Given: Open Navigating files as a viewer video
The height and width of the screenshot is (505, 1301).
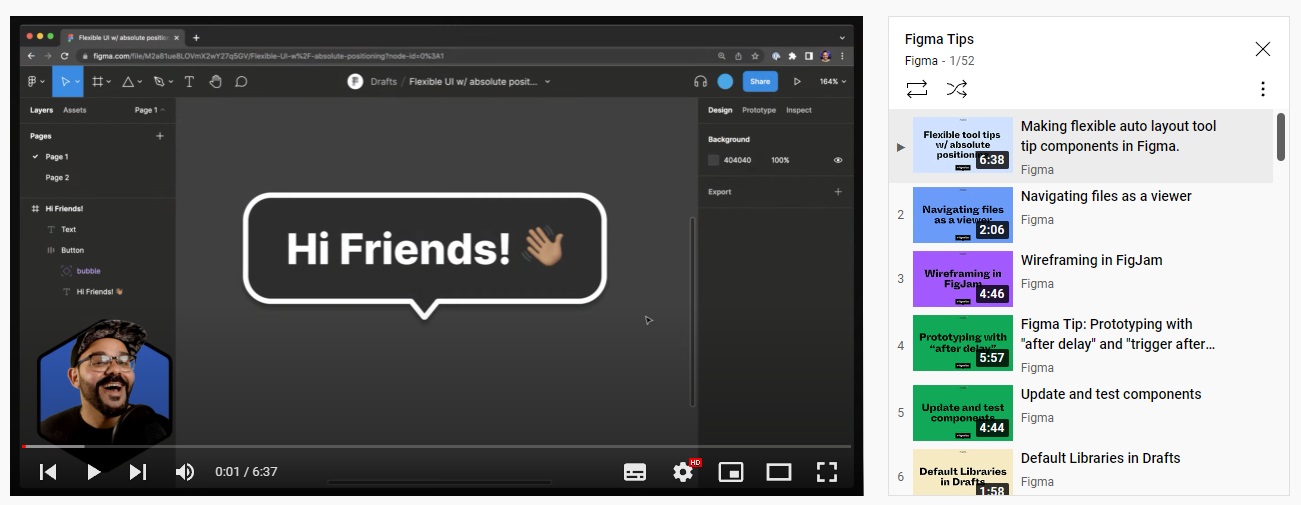Looking at the screenshot, I should (x=1106, y=197).
